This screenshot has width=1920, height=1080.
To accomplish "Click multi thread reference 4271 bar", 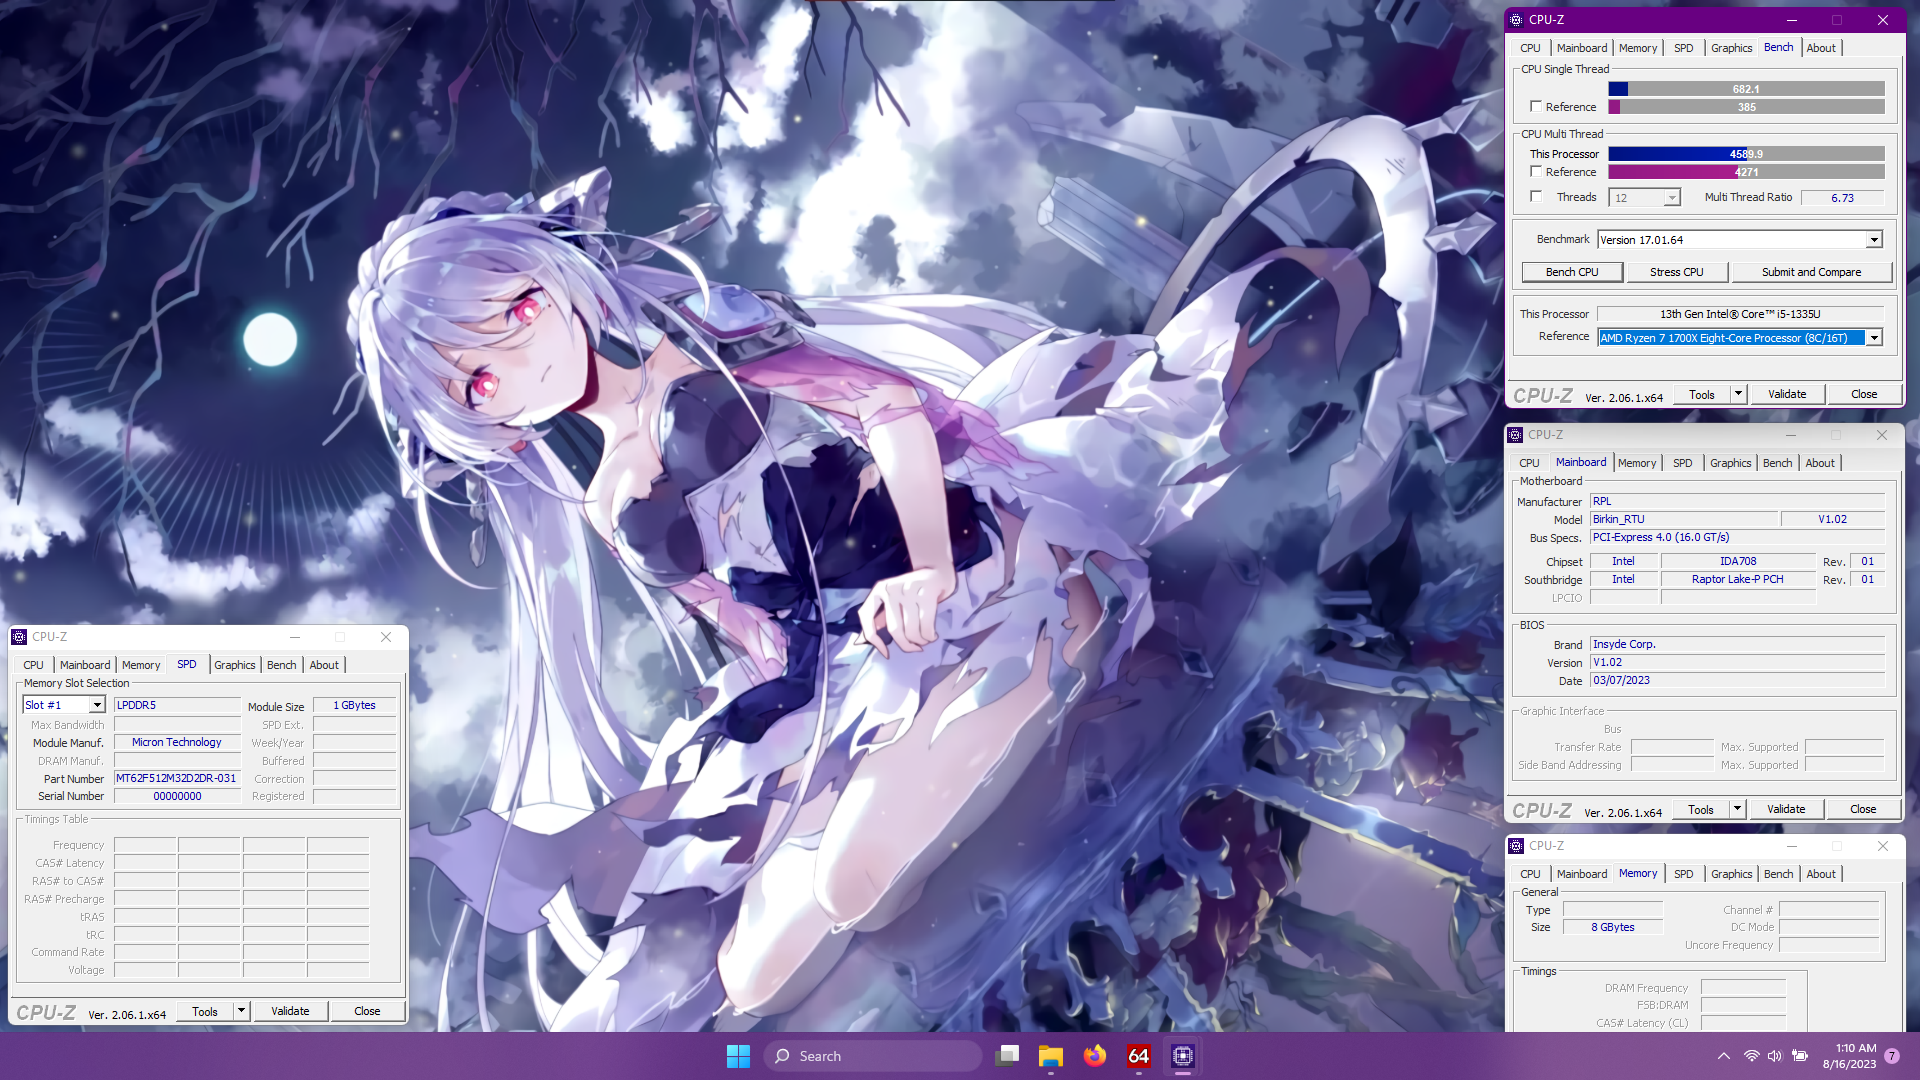I will (1746, 172).
